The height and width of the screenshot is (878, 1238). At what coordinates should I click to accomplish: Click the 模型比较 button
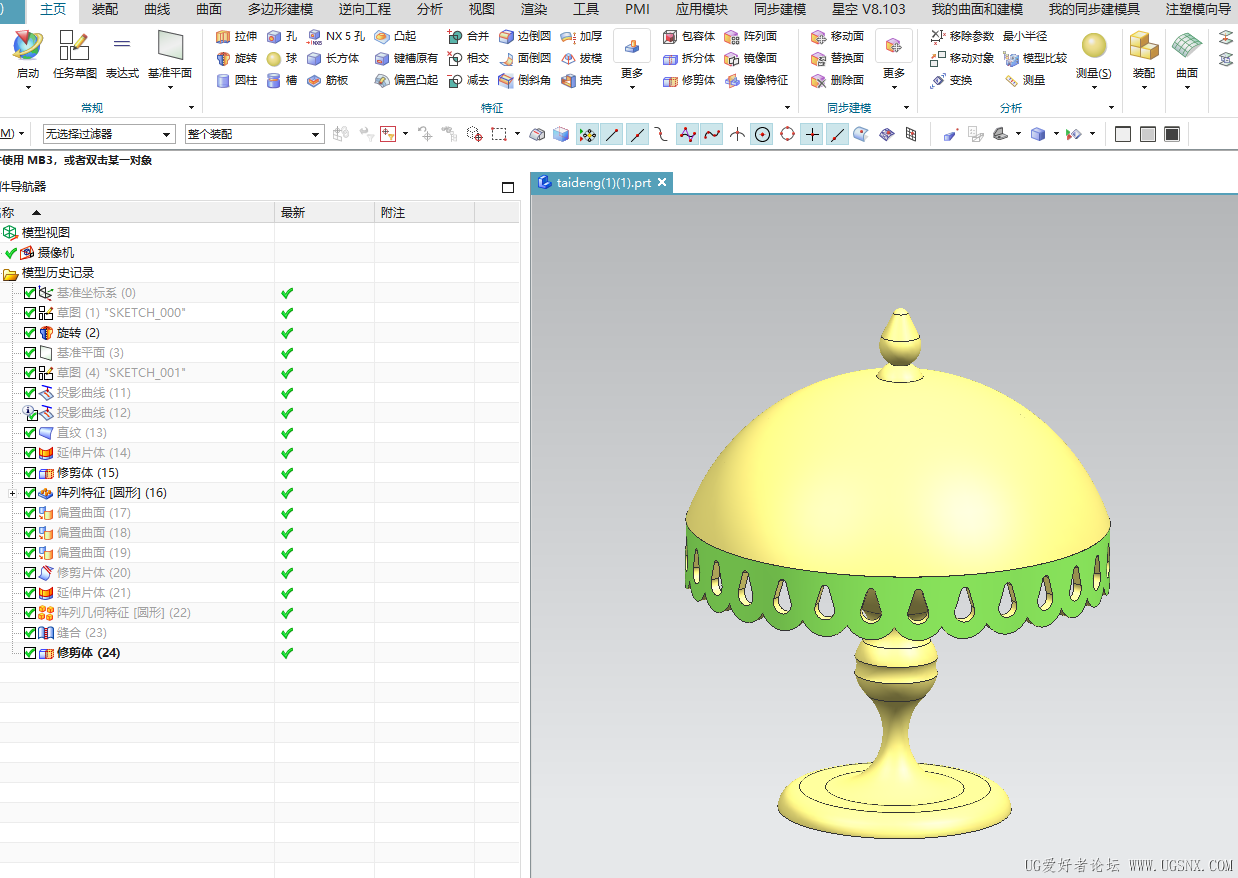tap(1035, 58)
